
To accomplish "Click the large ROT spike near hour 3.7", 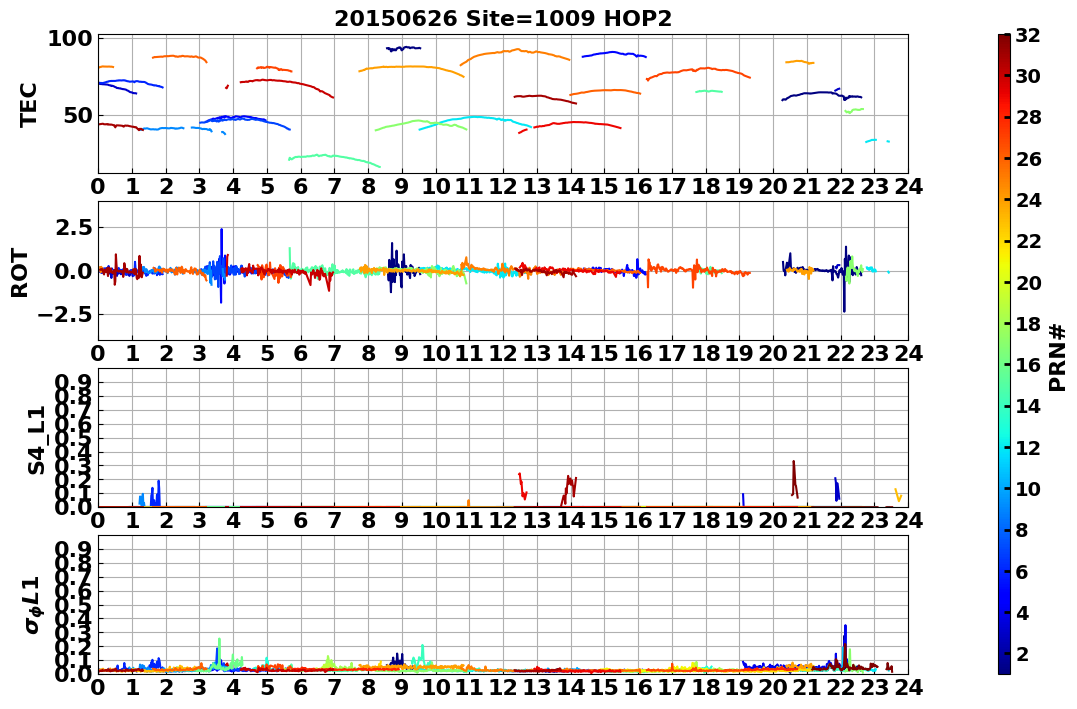I will [221, 265].
